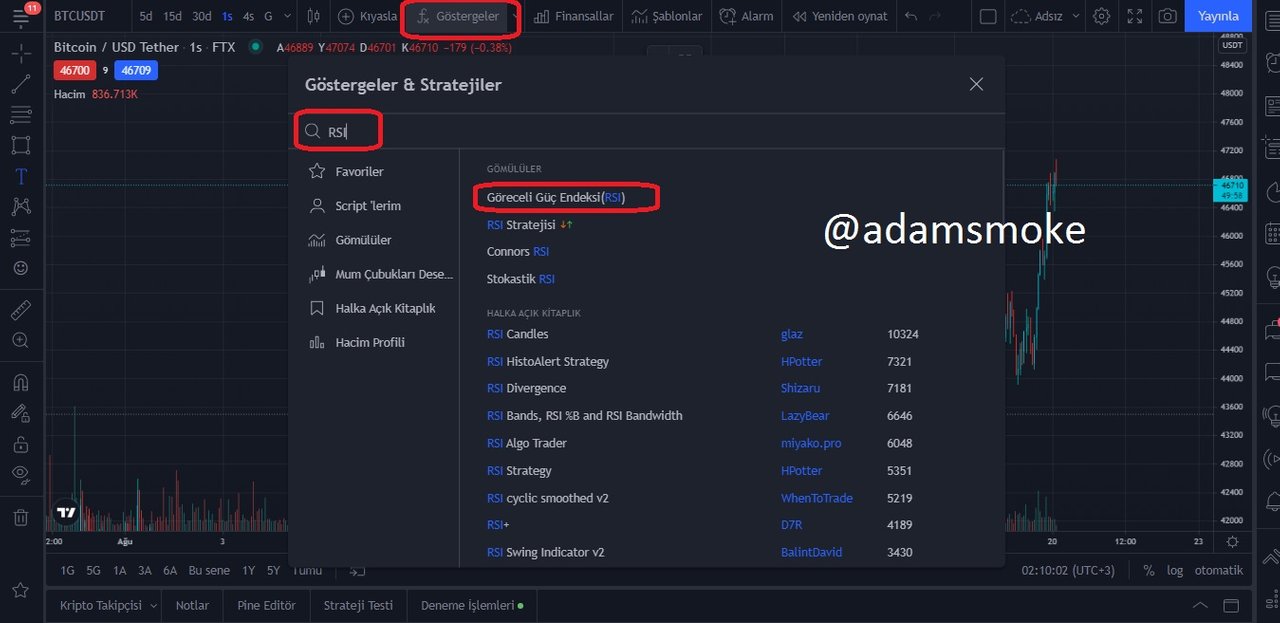The height and width of the screenshot is (623, 1280).
Task: Toggle percent scale mode
Action: pyautogui.click(x=1149, y=570)
